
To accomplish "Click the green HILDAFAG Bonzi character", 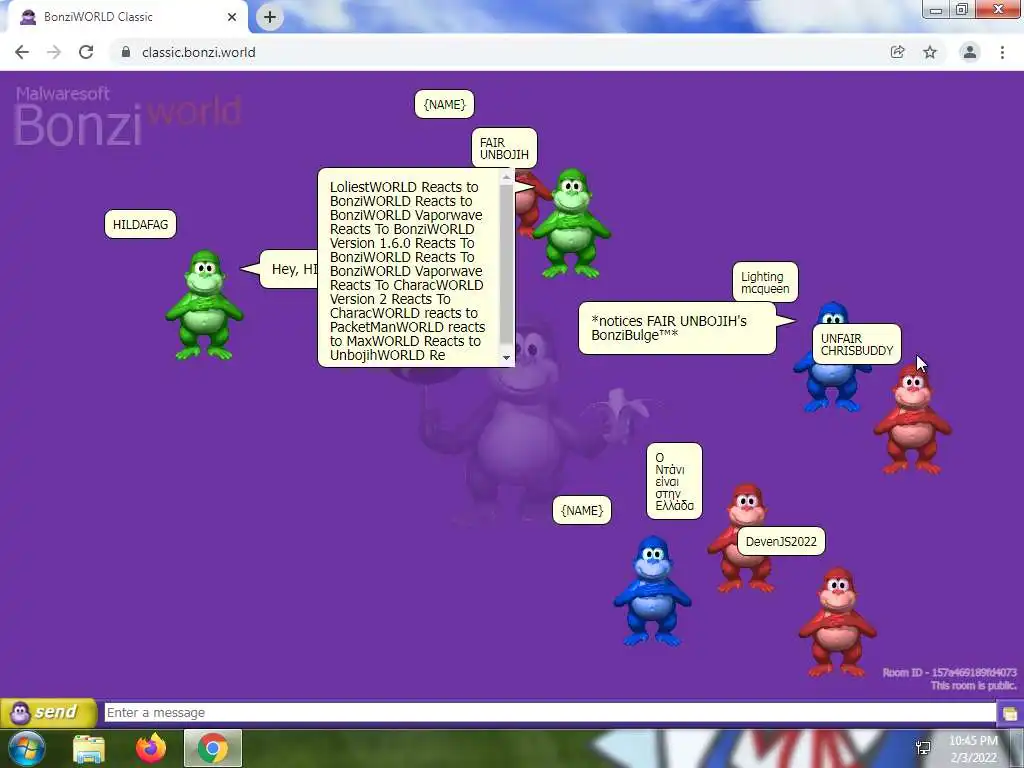I will 204,305.
